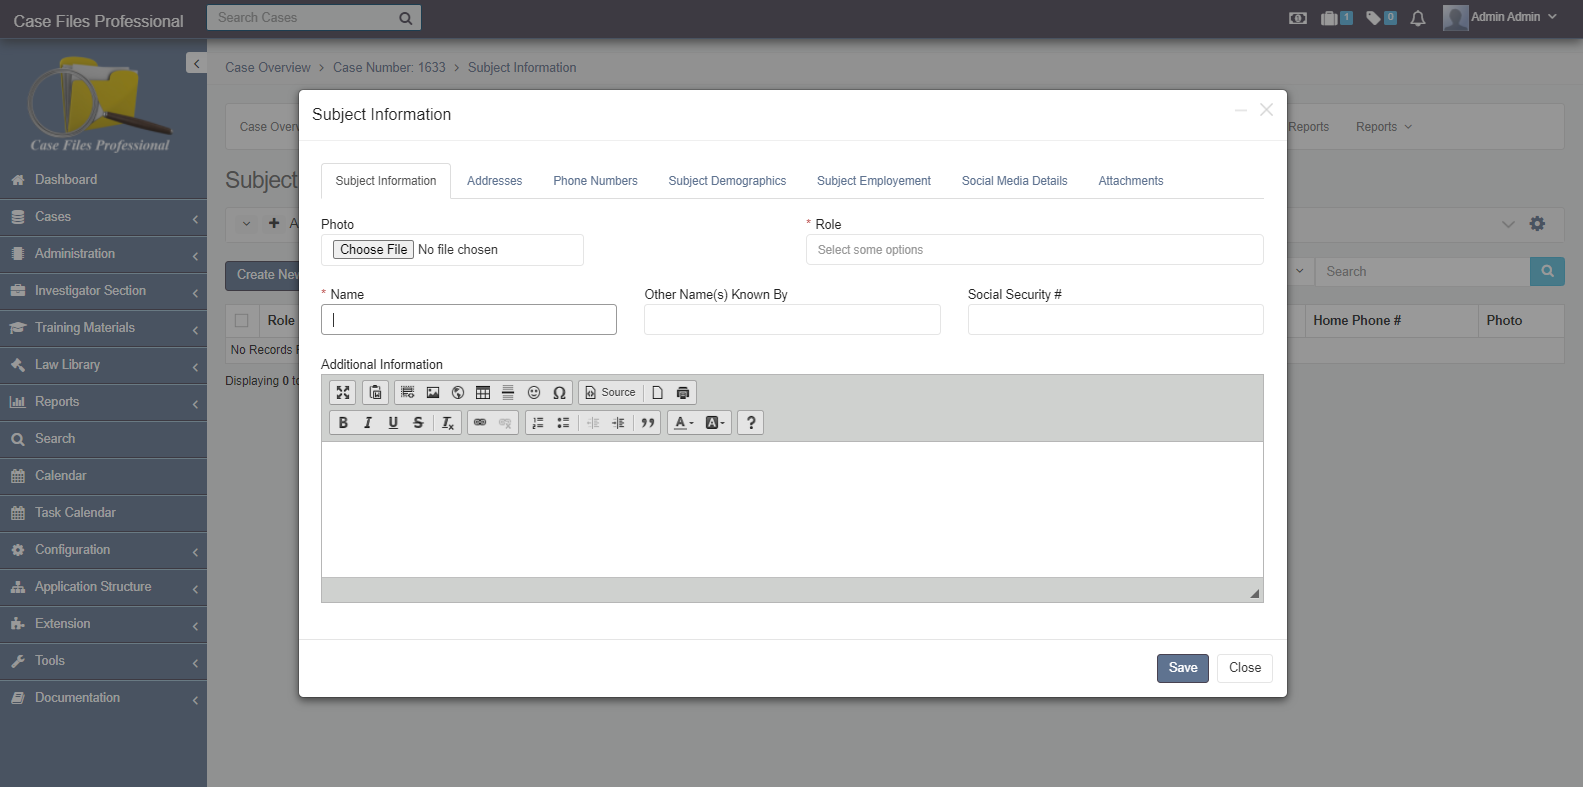Click the Paste from Word icon
The width and height of the screenshot is (1583, 787).
376,393
